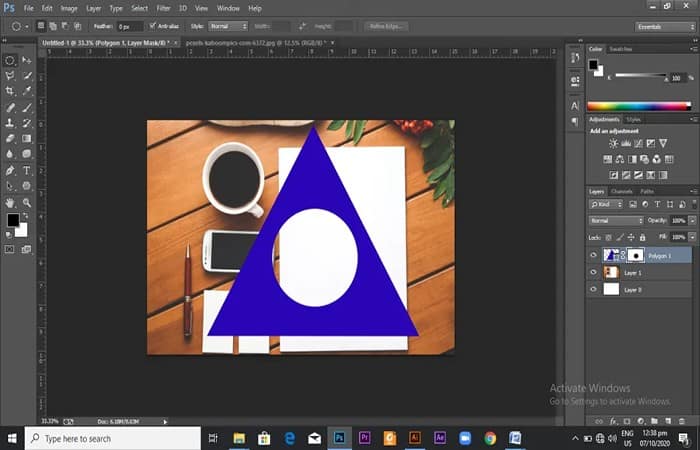Switch to the Swatches tab
The image size is (700, 450).
[621, 49]
